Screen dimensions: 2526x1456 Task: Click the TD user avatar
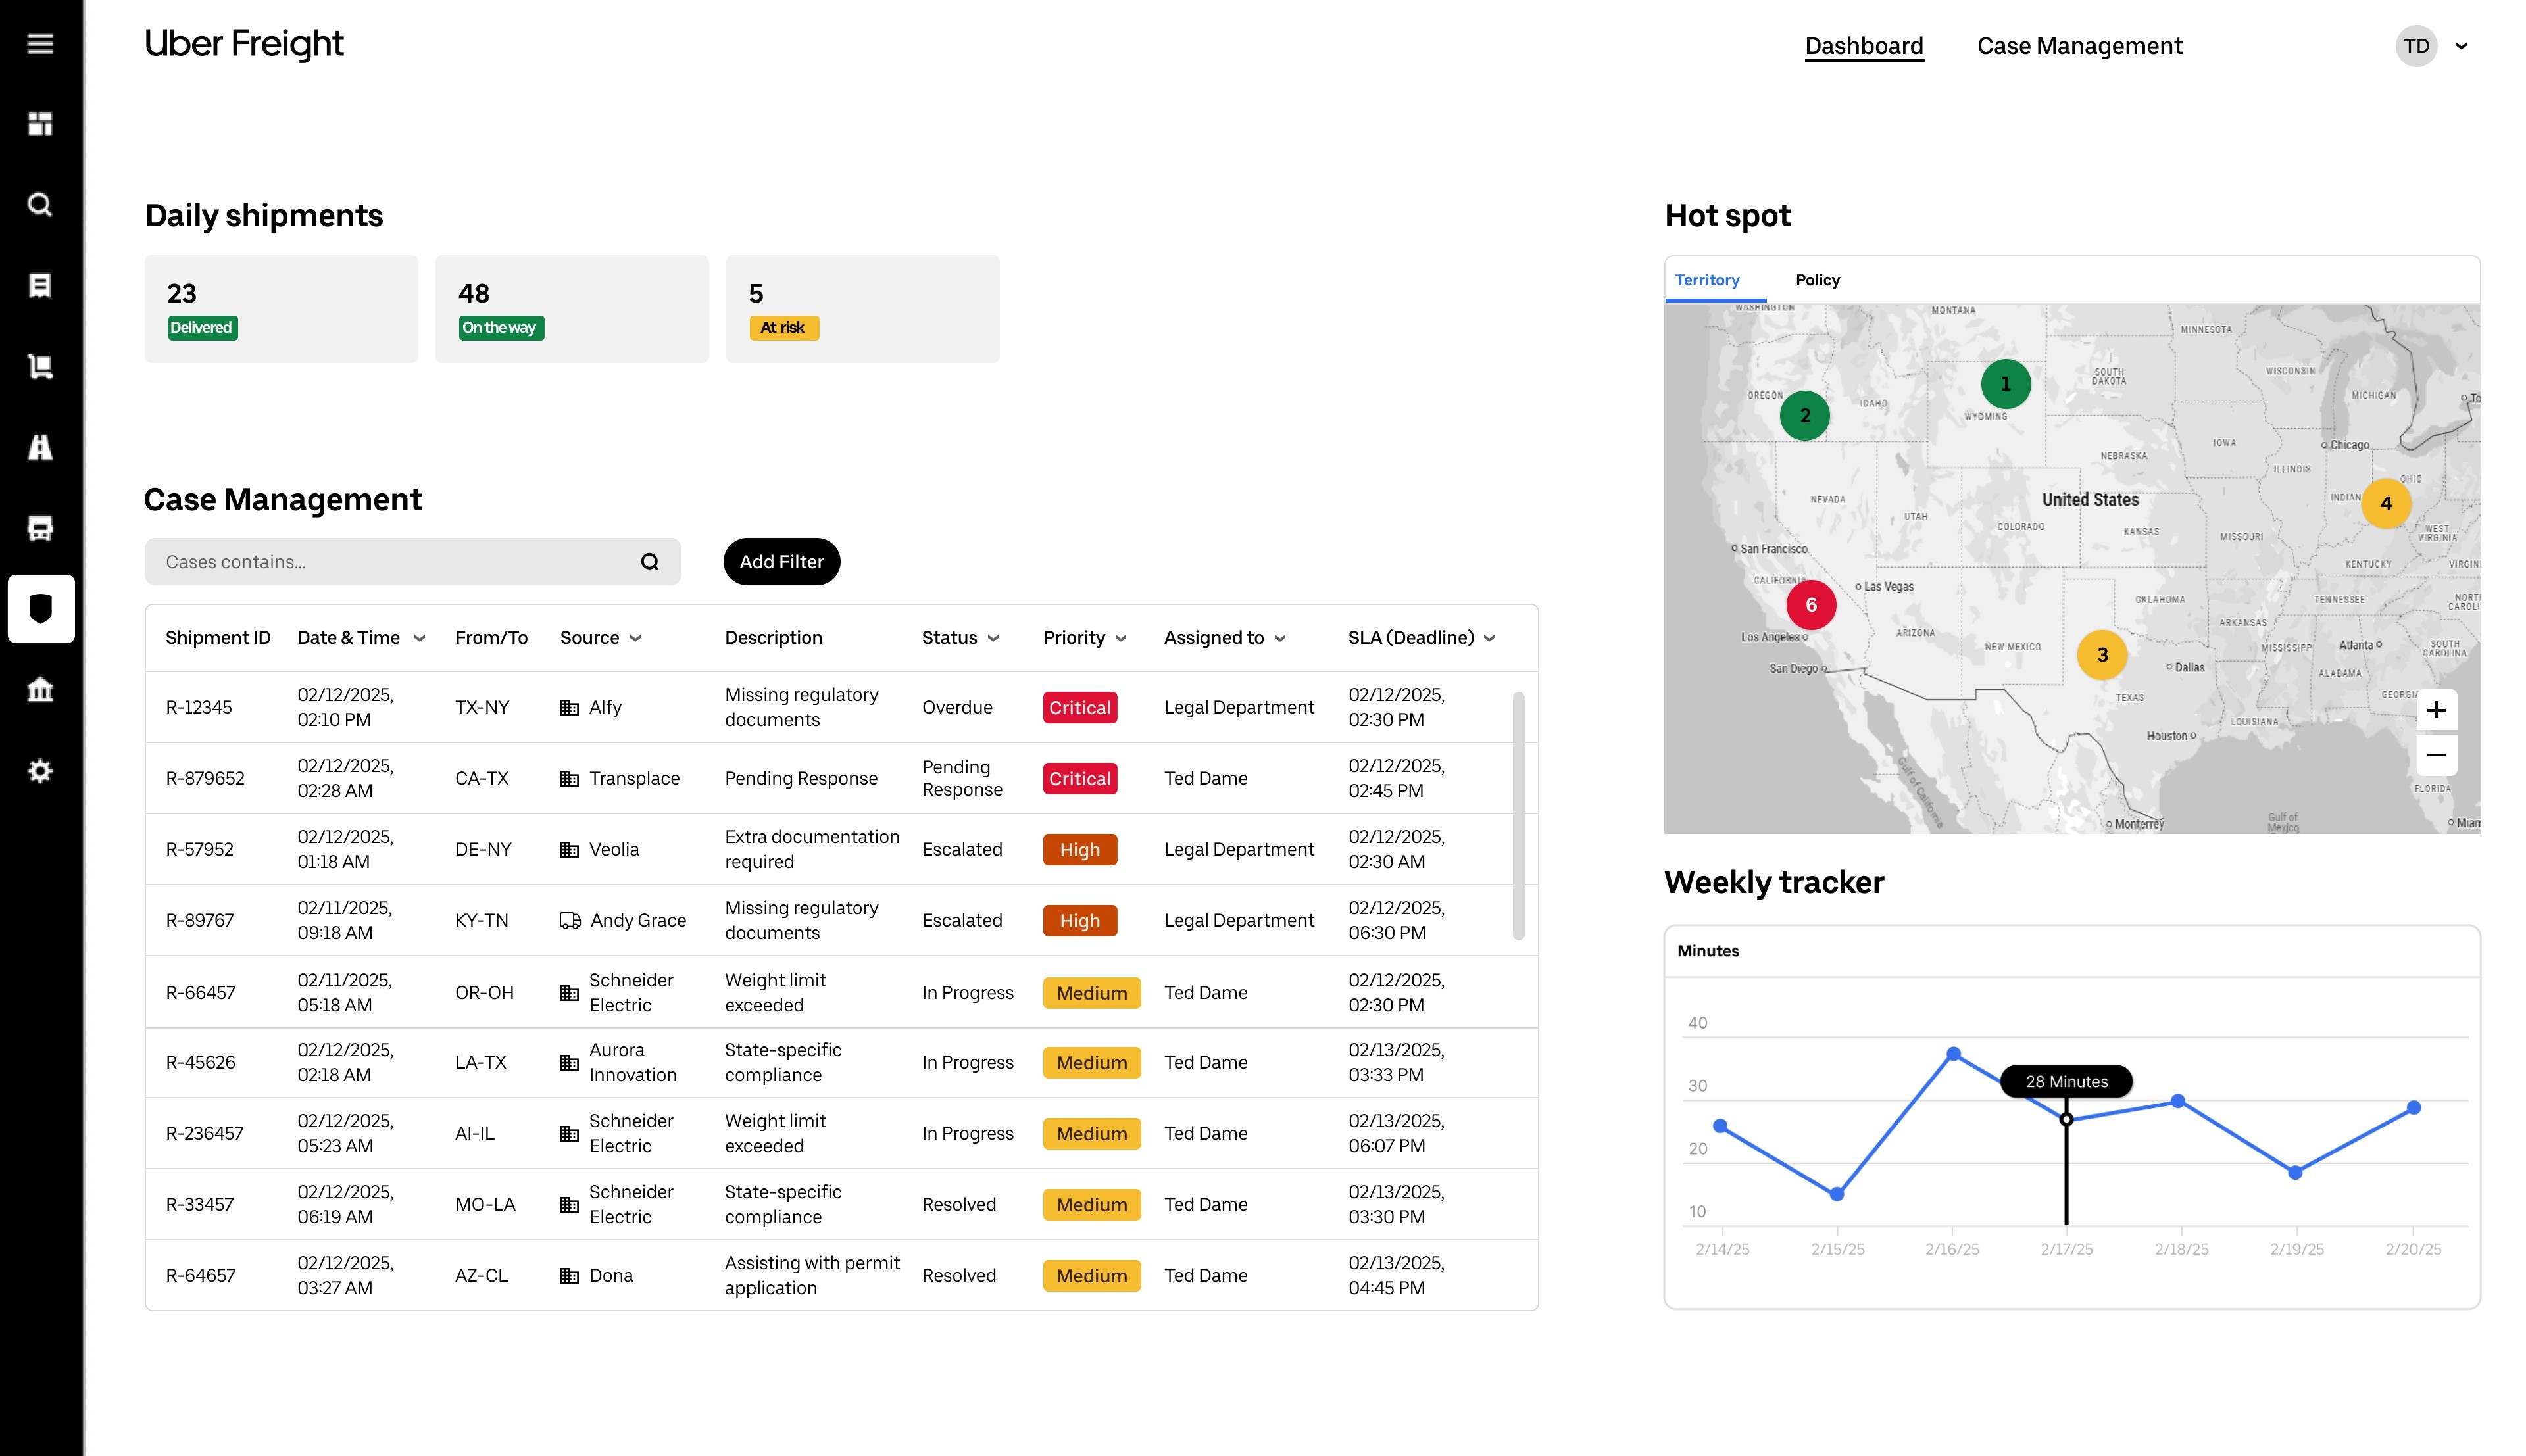click(2416, 46)
